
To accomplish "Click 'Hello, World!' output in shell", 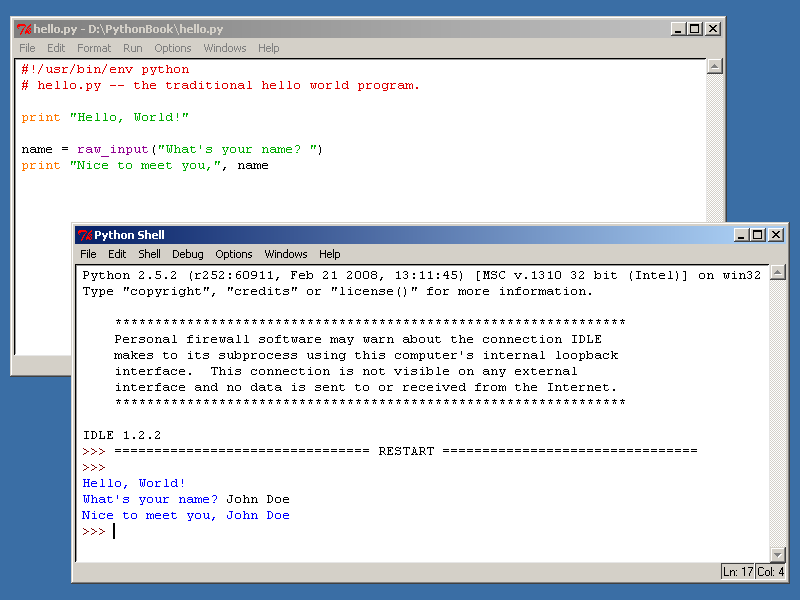I will [134, 483].
